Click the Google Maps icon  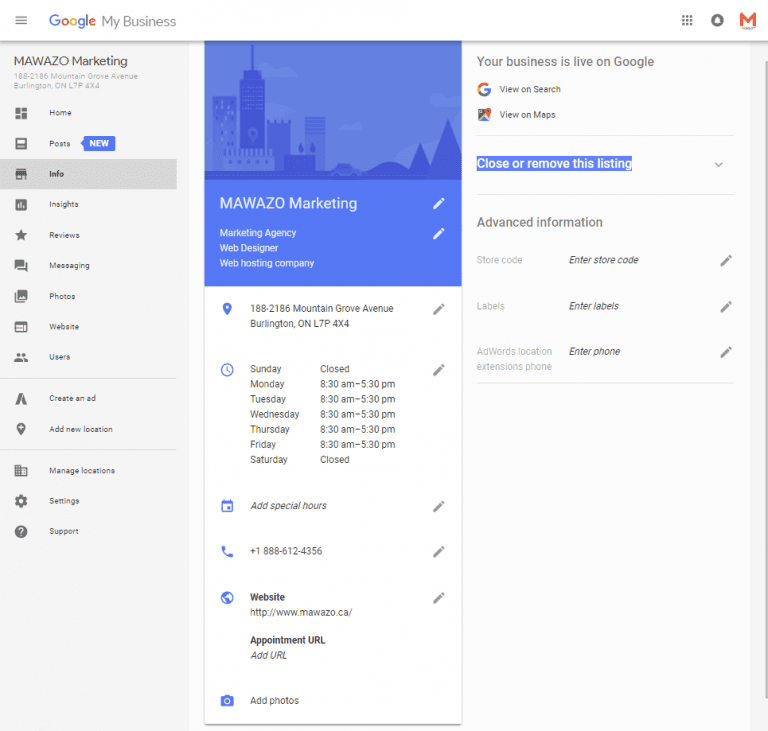point(484,115)
